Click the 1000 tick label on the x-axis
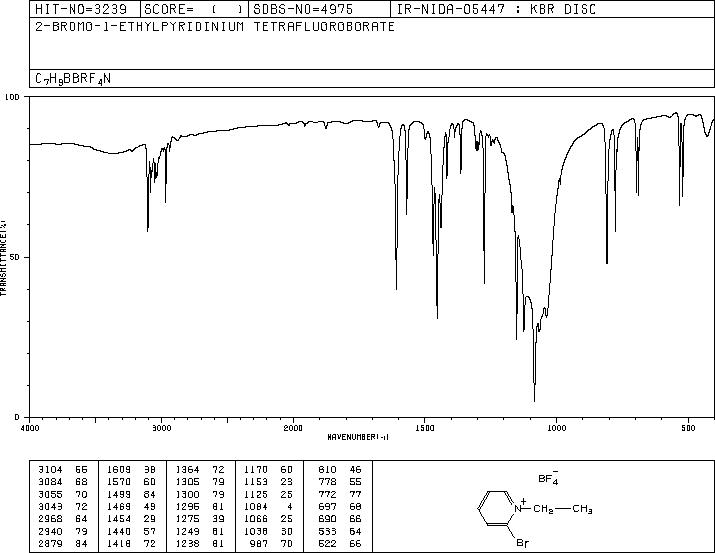 pyautogui.click(x=557, y=428)
